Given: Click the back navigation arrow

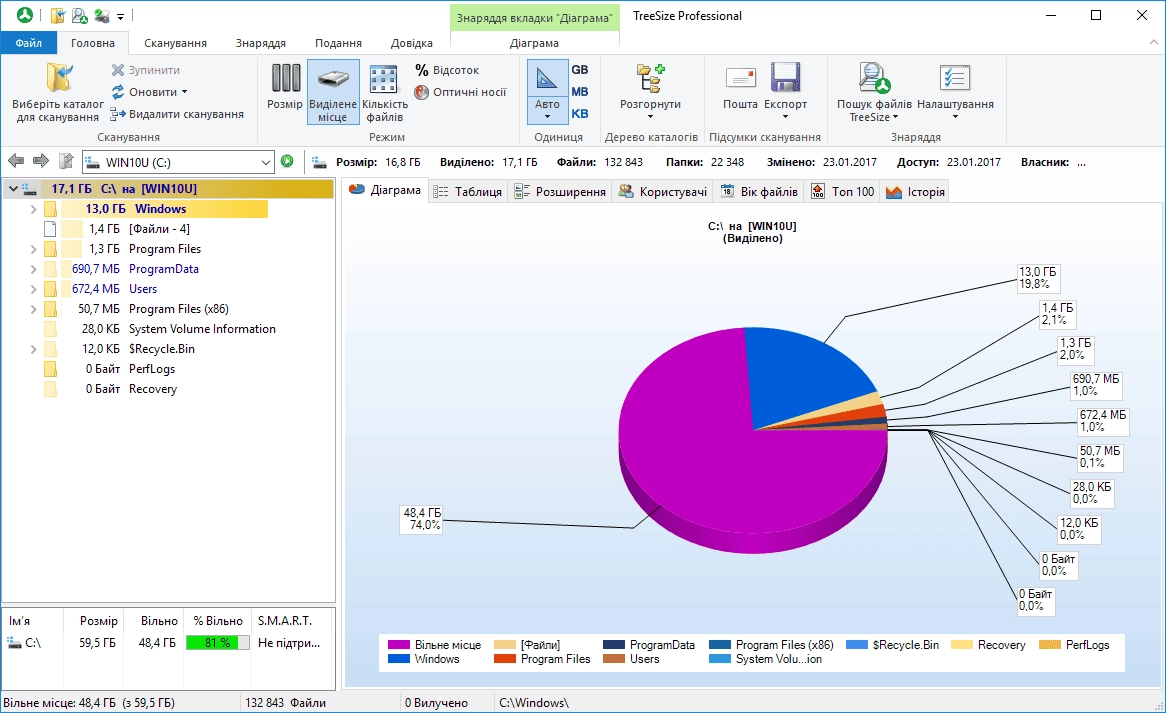Looking at the screenshot, I should coord(16,161).
